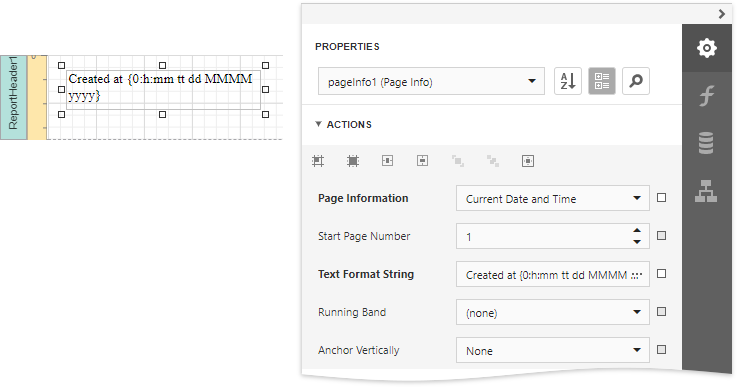Click the Page Information property label
The image size is (737, 387).
pos(363,198)
